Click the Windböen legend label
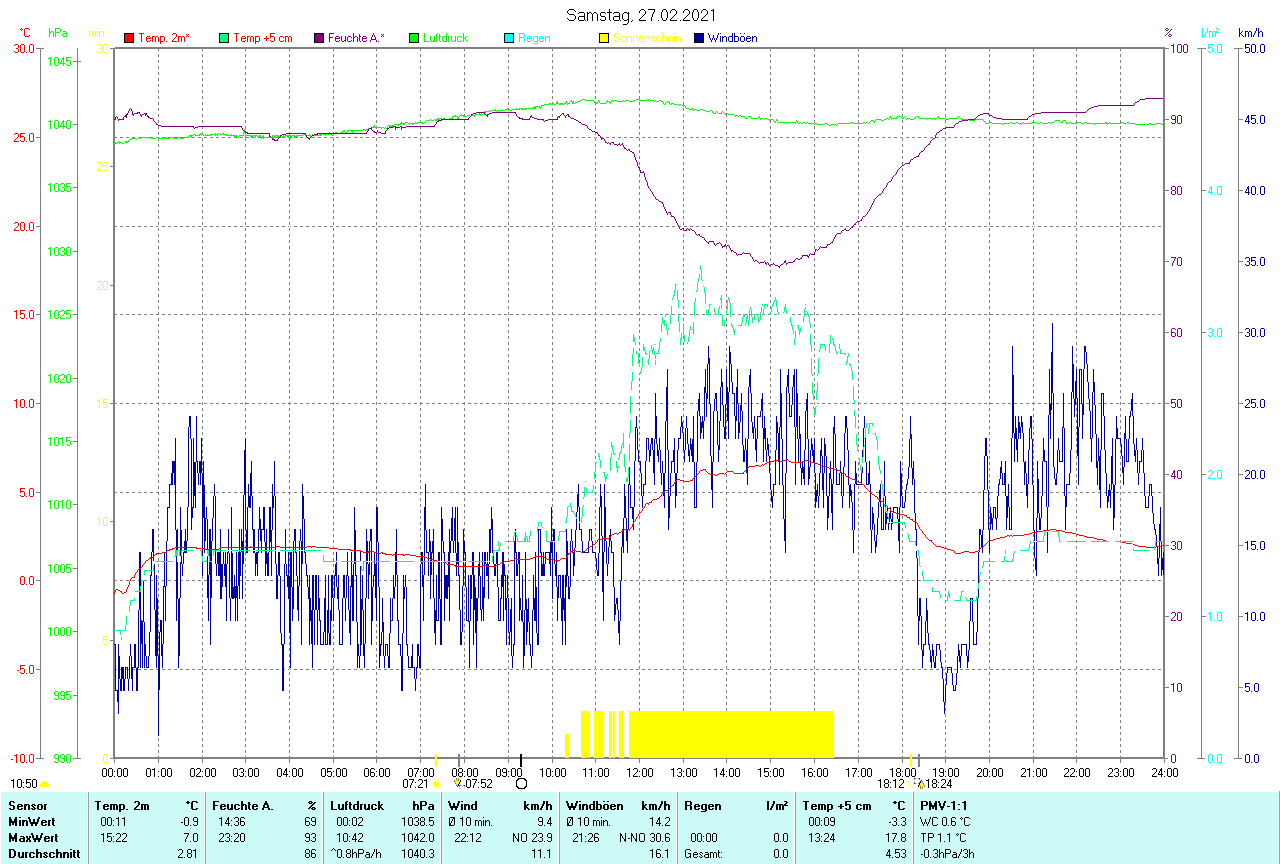Screen dimensions: 1280x864 (732, 38)
